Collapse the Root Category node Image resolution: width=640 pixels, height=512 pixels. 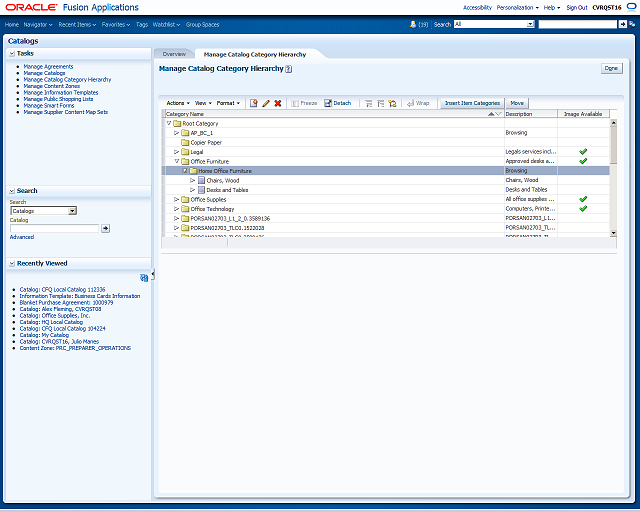(169, 123)
